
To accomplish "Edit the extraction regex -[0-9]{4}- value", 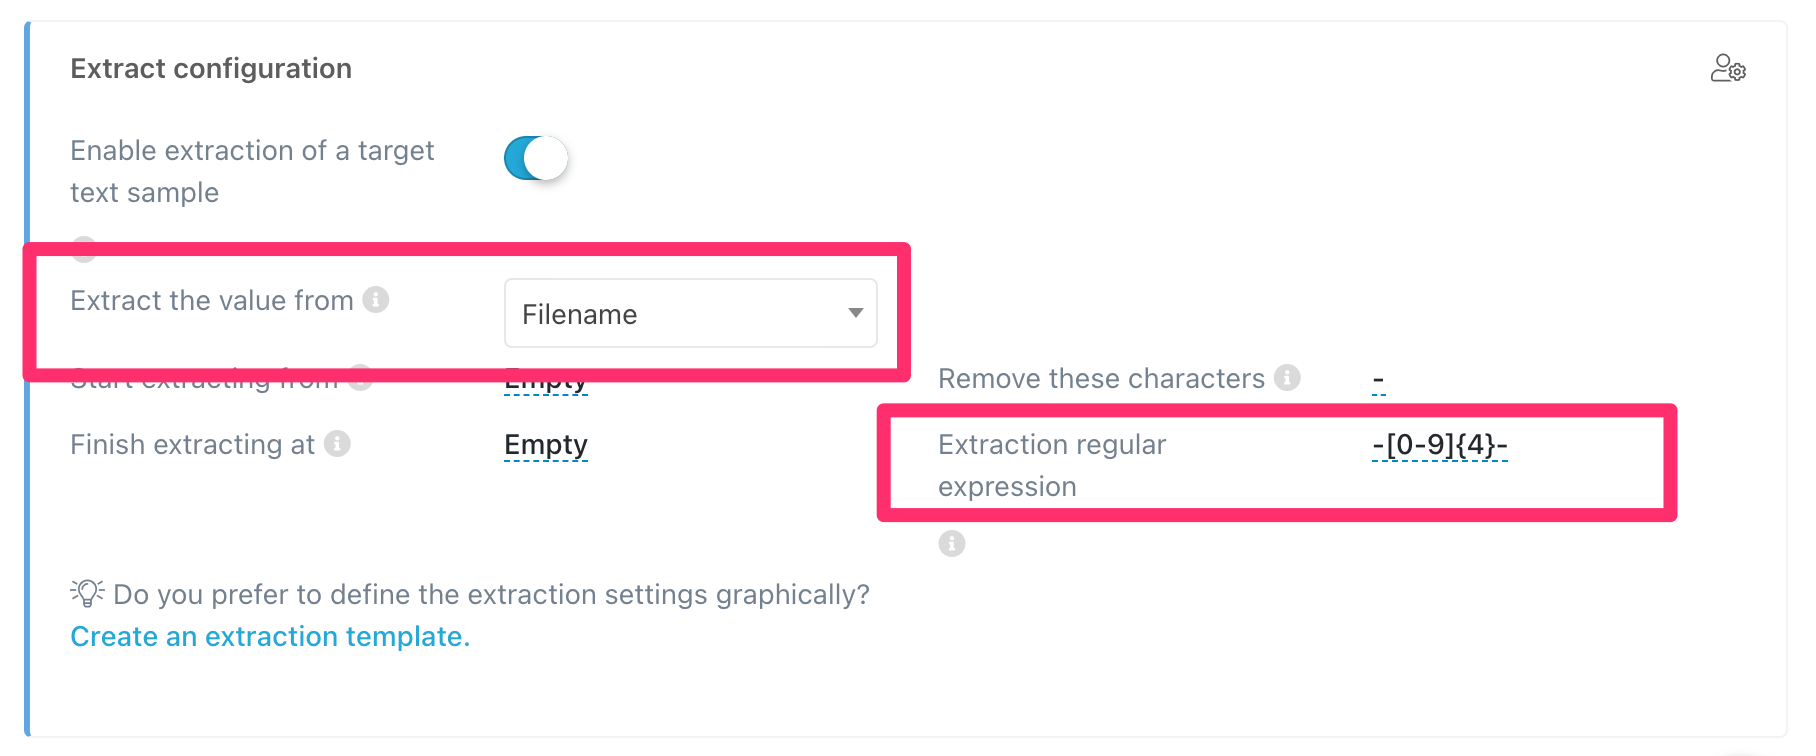I will pos(1439,444).
